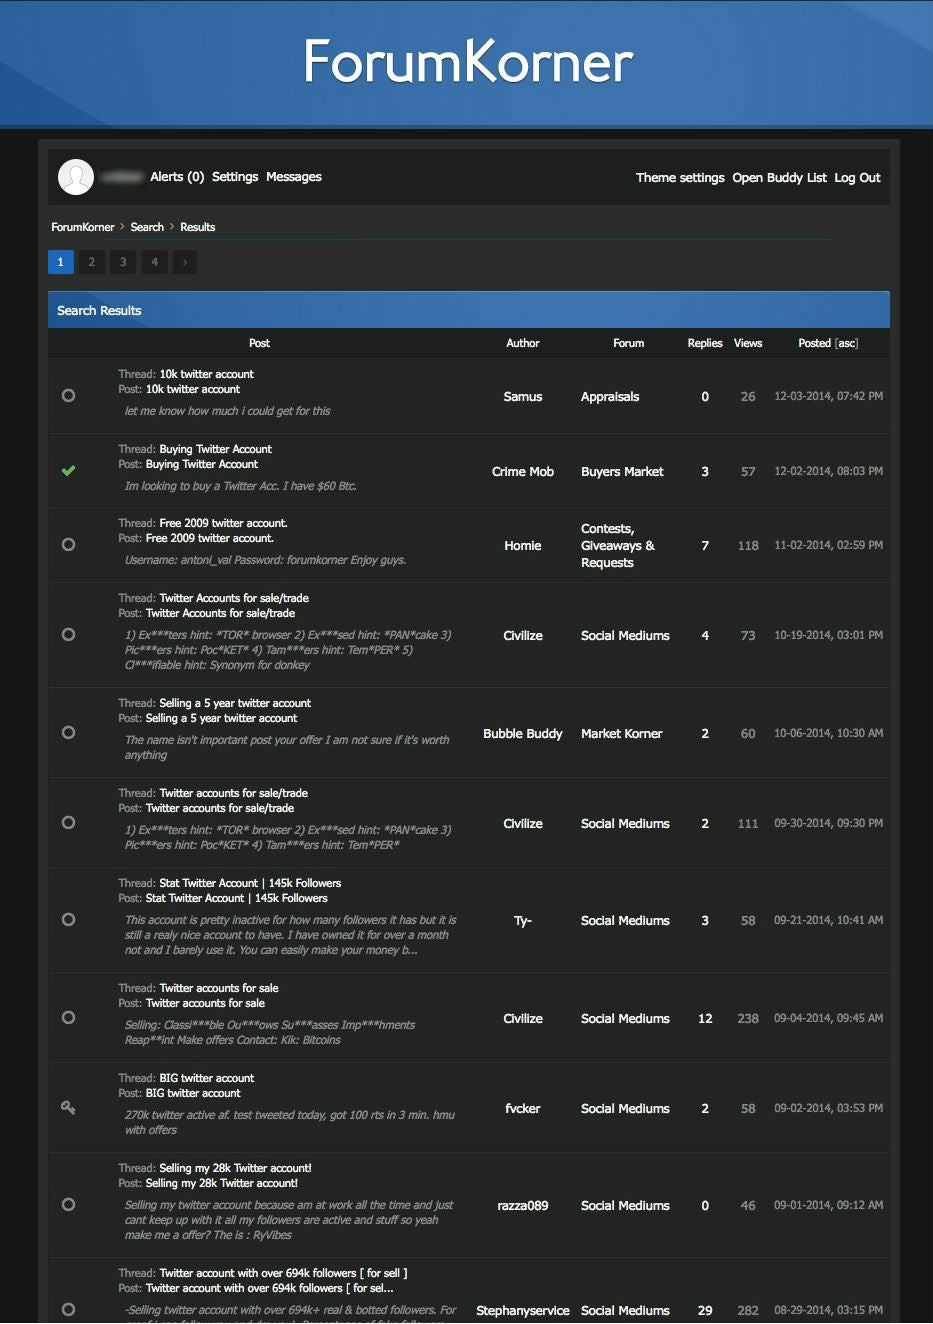Click status icon beside Free 2009 twitter account
Image resolution: width=933 pixels, height=1324 pixels.
point(68,545)
